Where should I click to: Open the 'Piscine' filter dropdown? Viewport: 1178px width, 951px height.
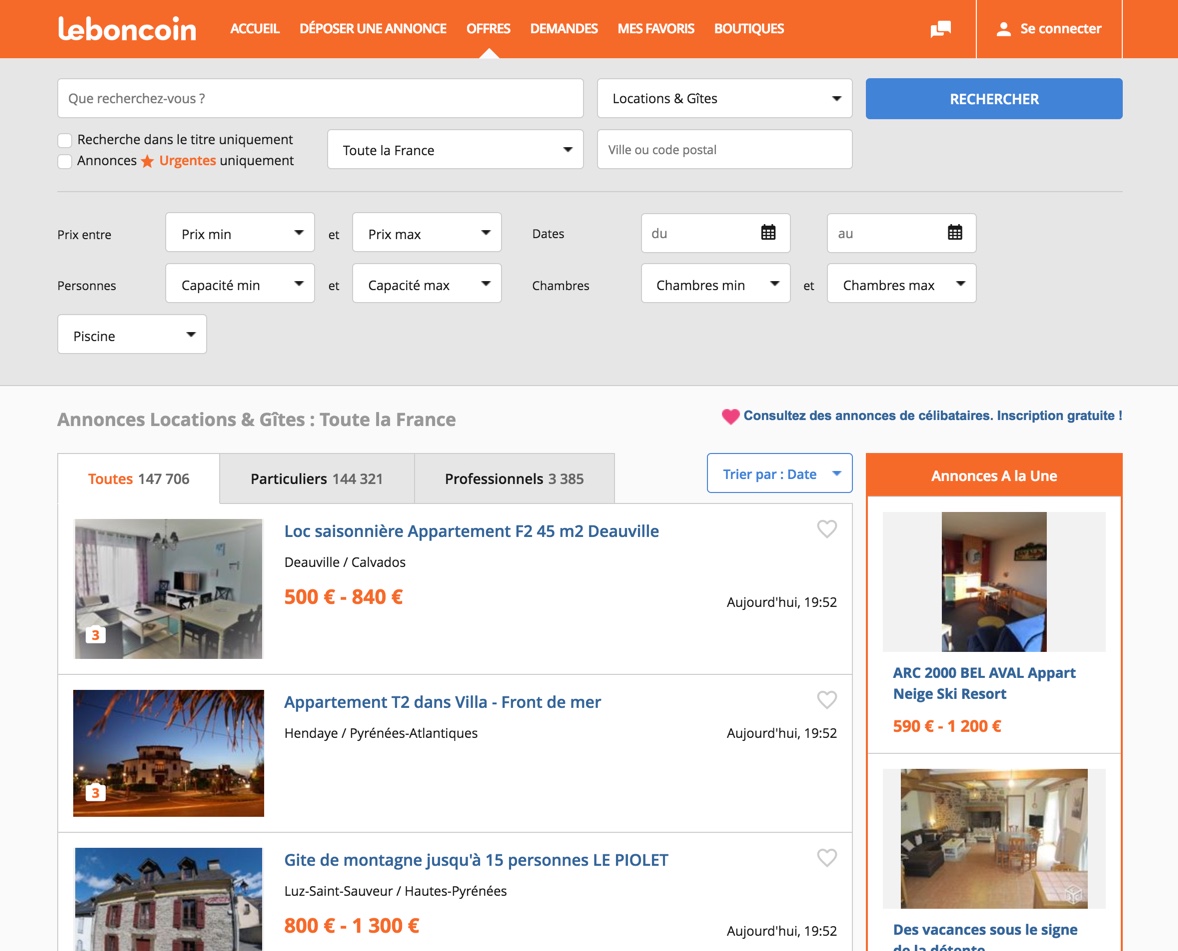tap(131, 335)
